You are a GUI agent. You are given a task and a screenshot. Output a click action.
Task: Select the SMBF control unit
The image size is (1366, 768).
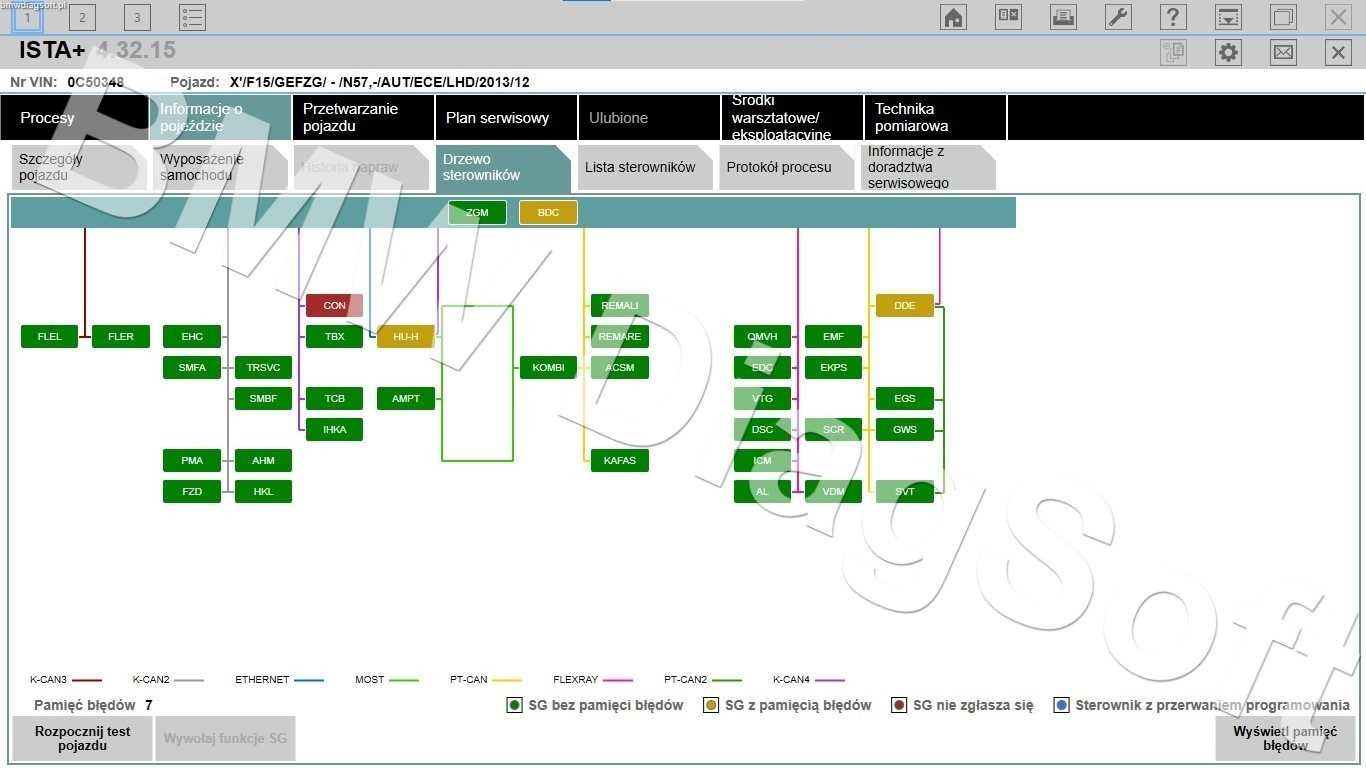click(x=263, y=398)
